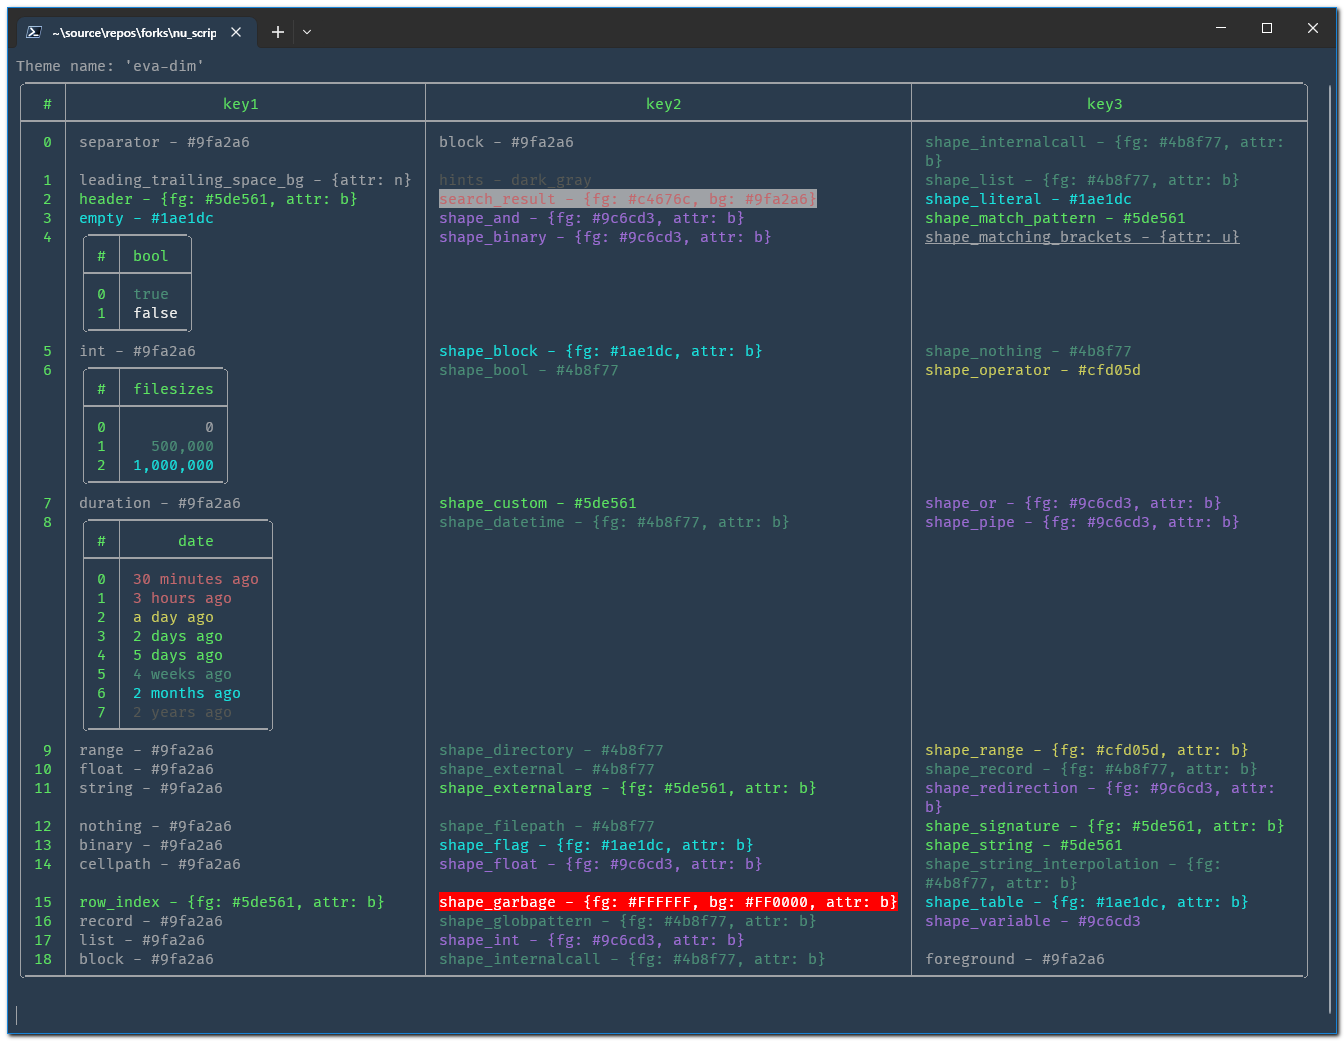Click the text 'foreground - #9fa2a6'
This screenshot has width=1344, height=1041.
[1015, 959]
